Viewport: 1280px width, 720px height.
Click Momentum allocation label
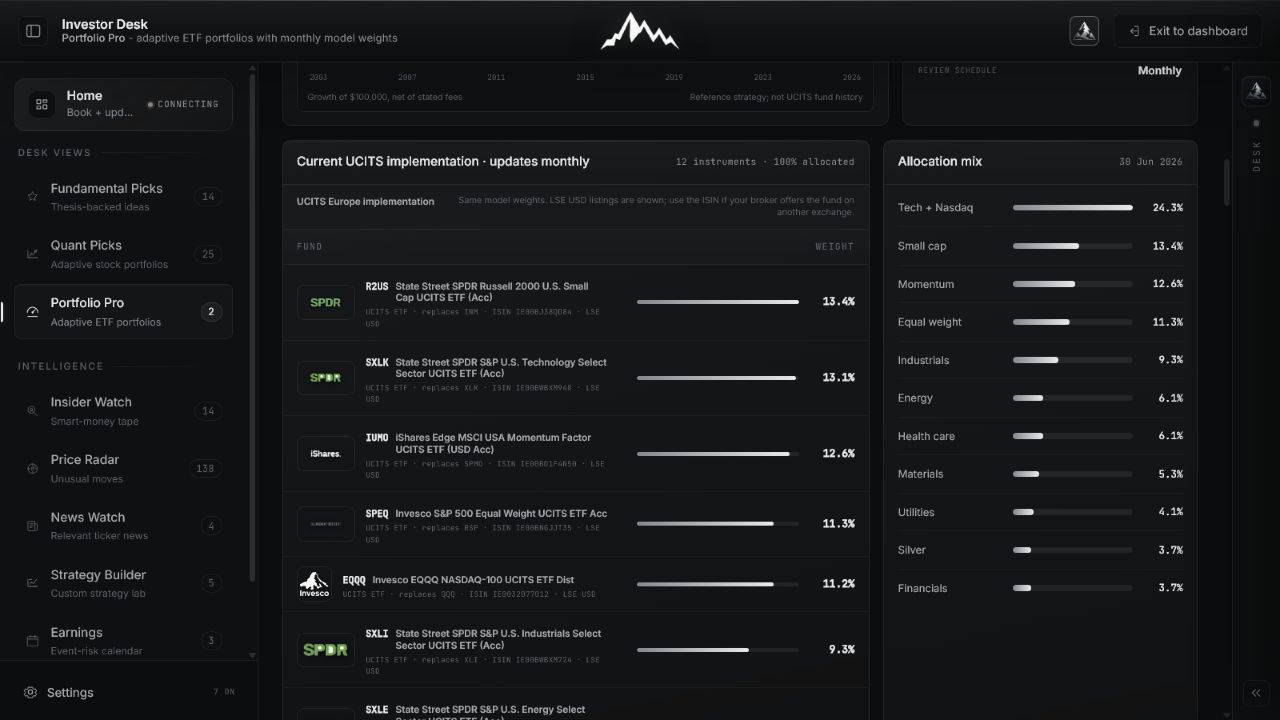click(926, 284)
